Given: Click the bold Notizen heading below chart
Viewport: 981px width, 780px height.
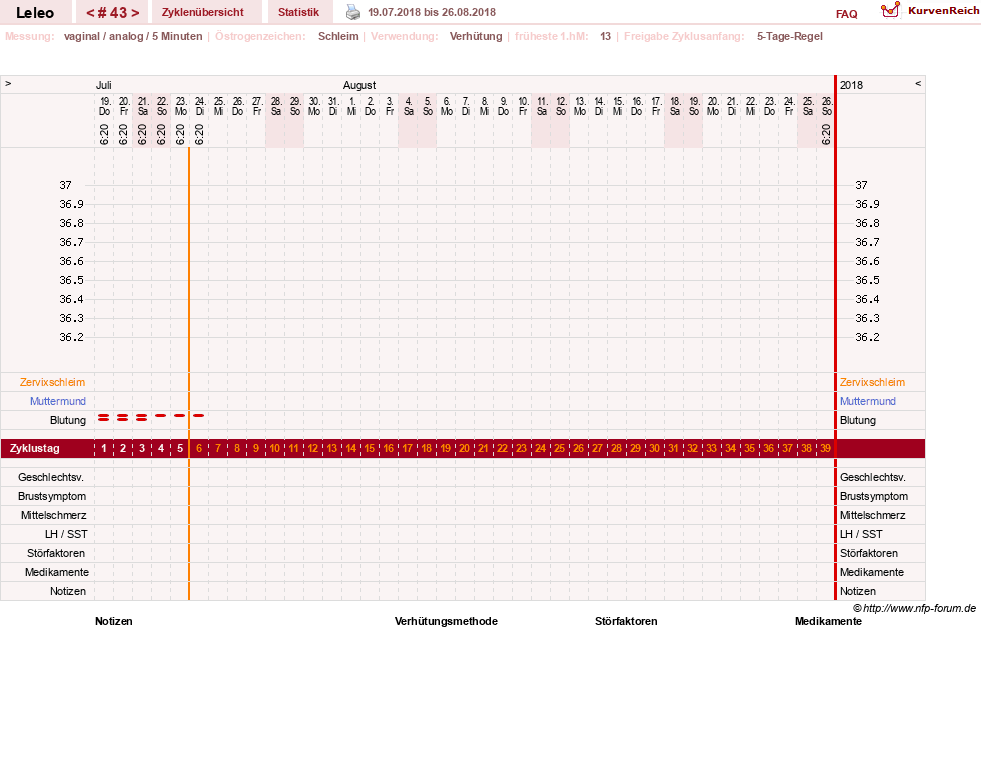Looking at the screenshot, I should click(114, 621).
